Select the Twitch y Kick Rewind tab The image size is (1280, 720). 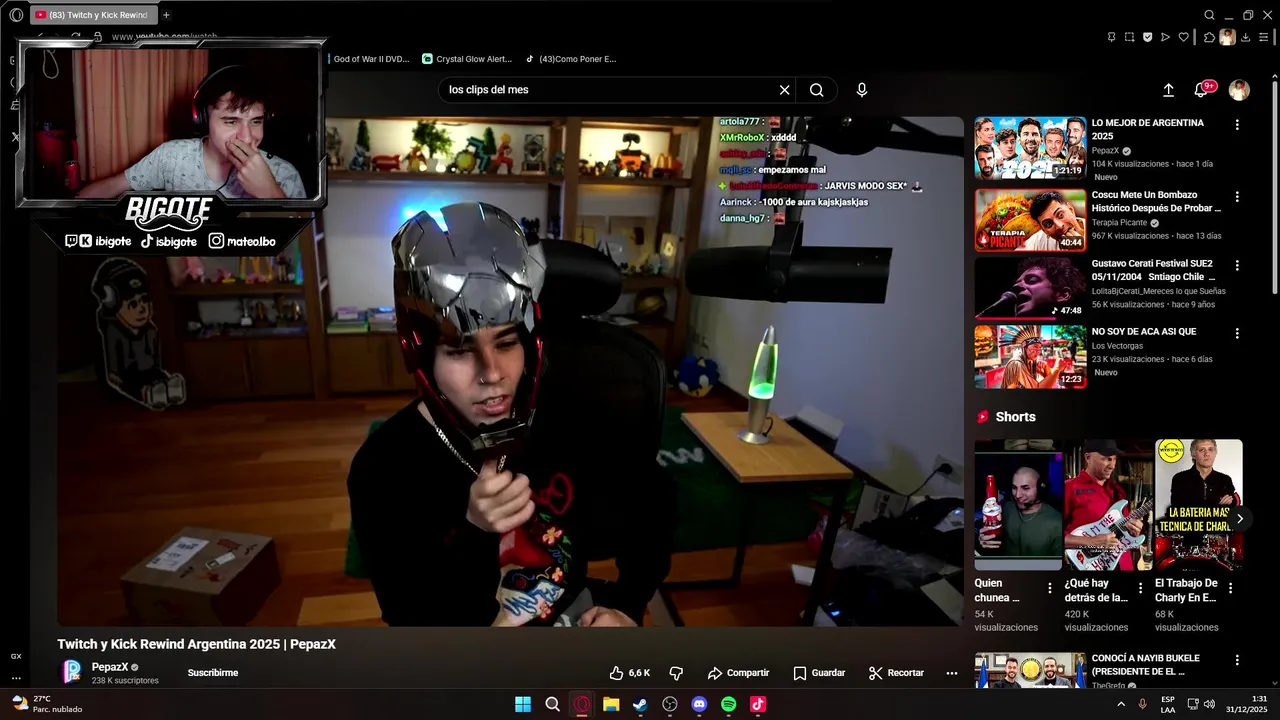click(93, 15)
